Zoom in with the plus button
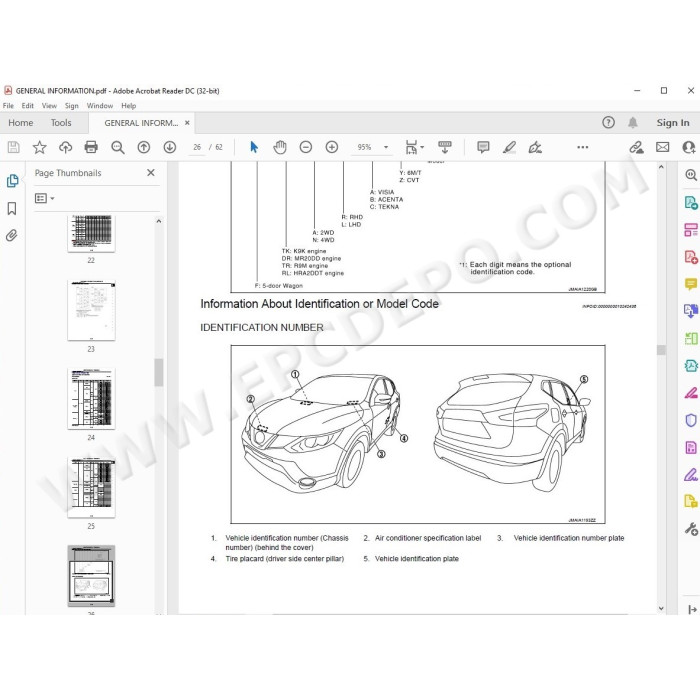 pyautogui.click(x=332, y=147)
